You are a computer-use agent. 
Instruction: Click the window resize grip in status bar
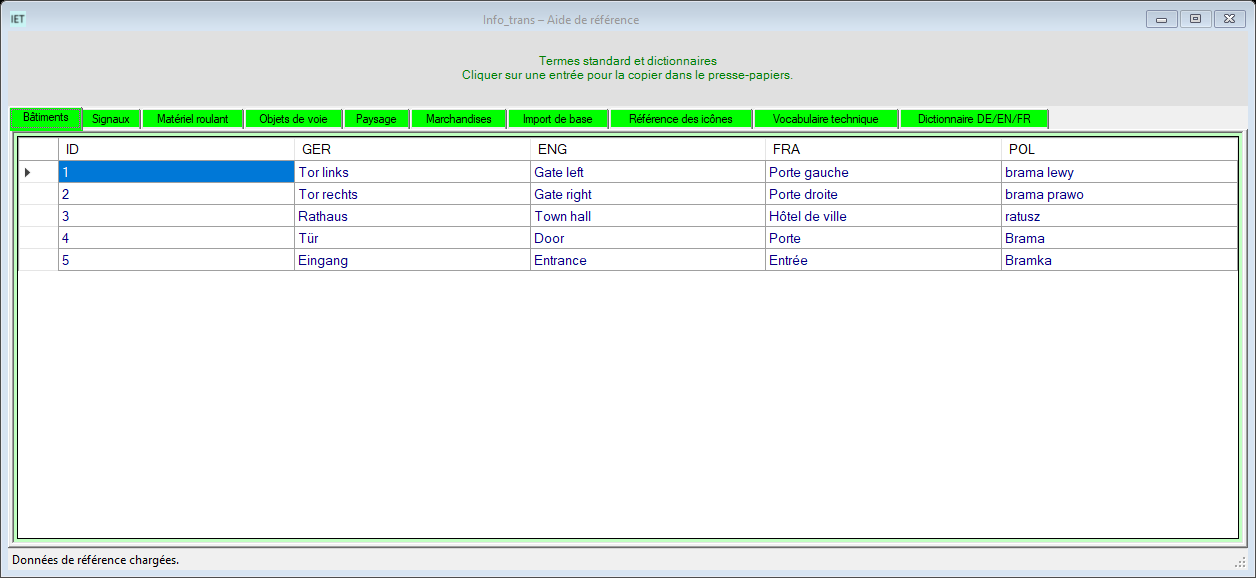[1240, 562]
